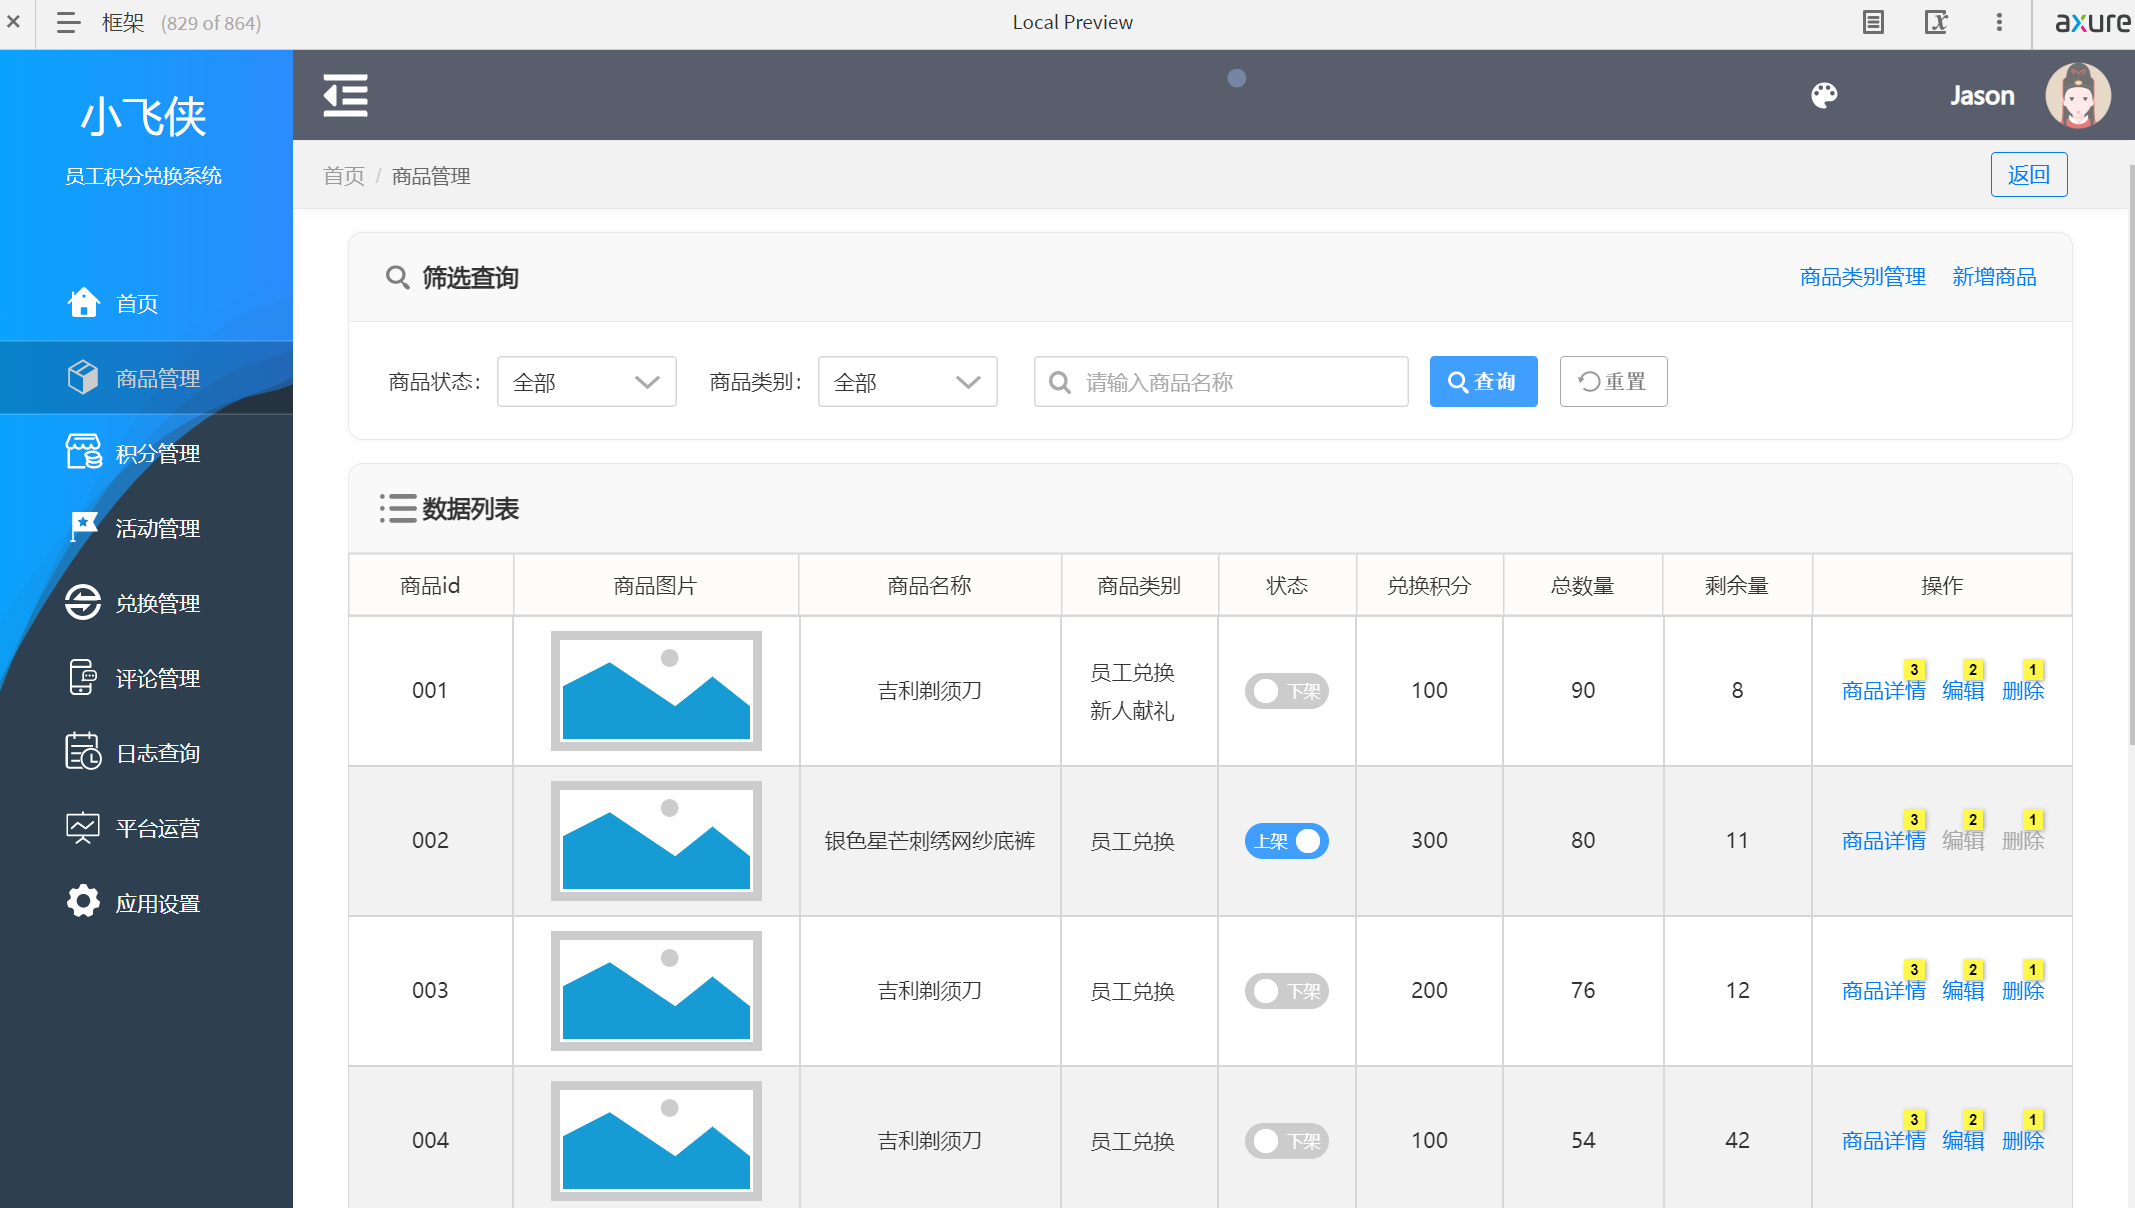Click the 兑换管理 sidebar icon
Image resolution: width=2135 pixels, height=1208 pixels.
[x=82, y=603]
